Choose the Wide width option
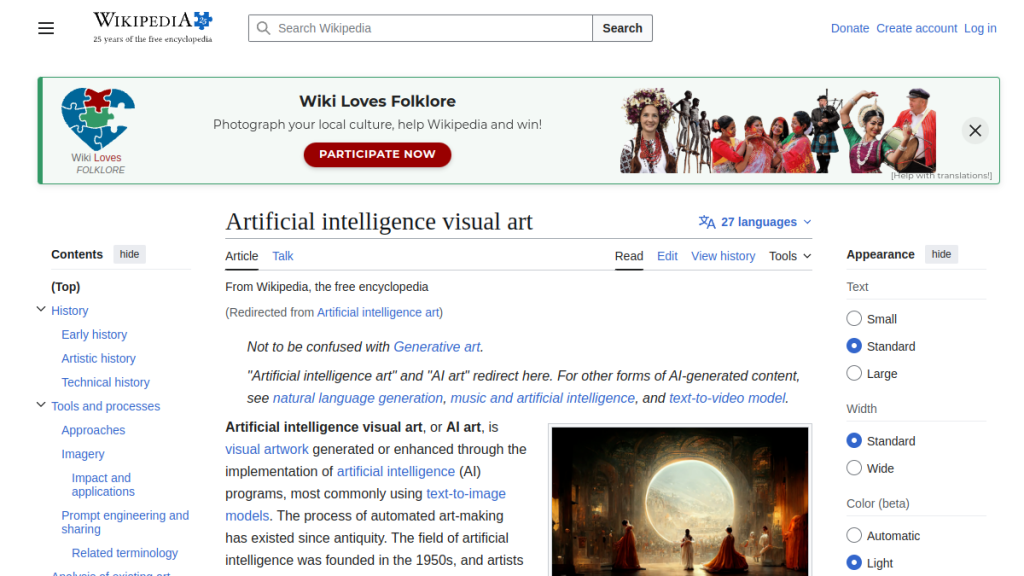This screenshot has height=576, width=1024. pyautogui.click(x=854, y=468)
